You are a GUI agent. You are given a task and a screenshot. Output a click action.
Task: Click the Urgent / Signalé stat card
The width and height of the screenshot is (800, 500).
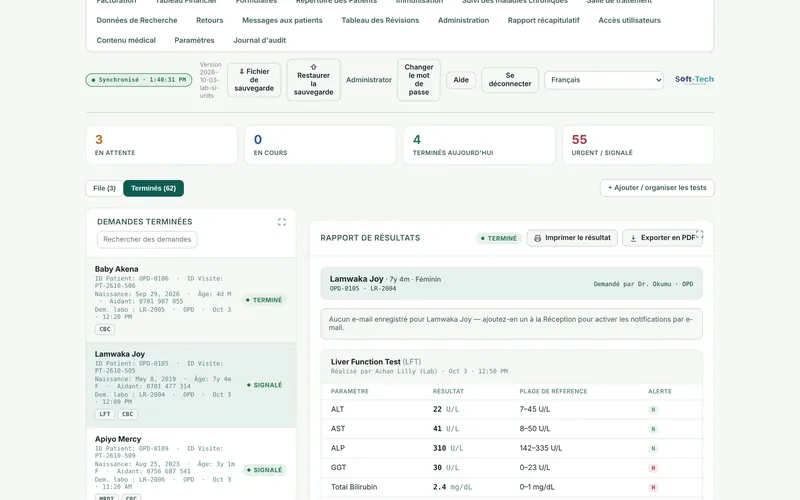tap(638, 145)
